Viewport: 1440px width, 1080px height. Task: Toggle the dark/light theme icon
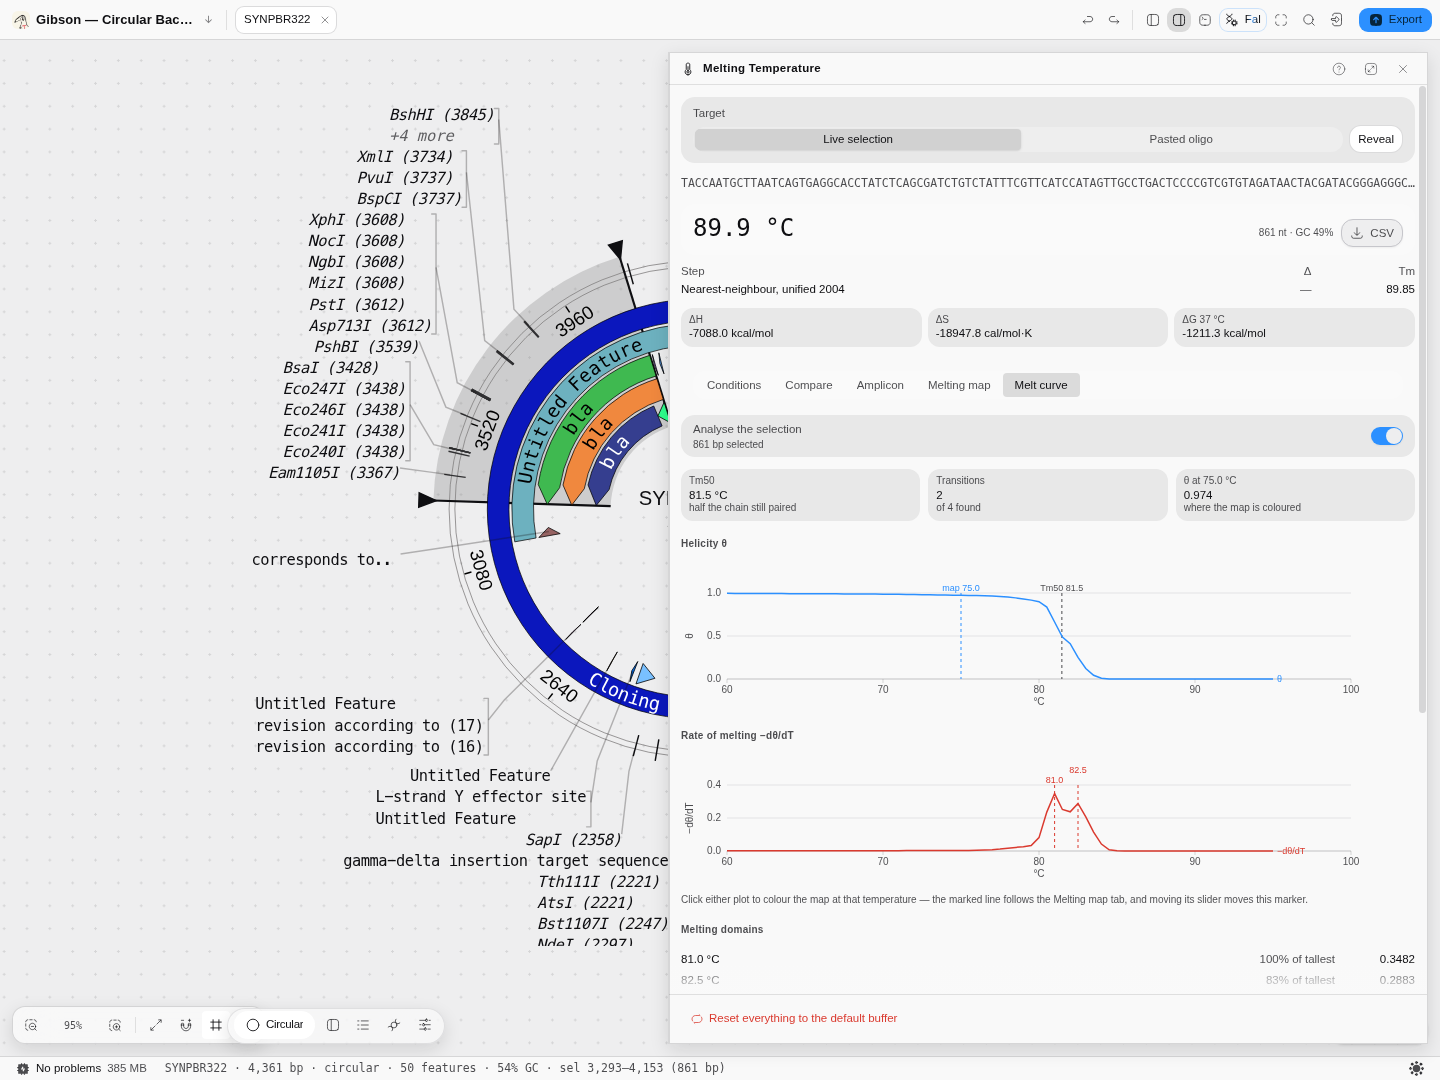(1416, 1068)
